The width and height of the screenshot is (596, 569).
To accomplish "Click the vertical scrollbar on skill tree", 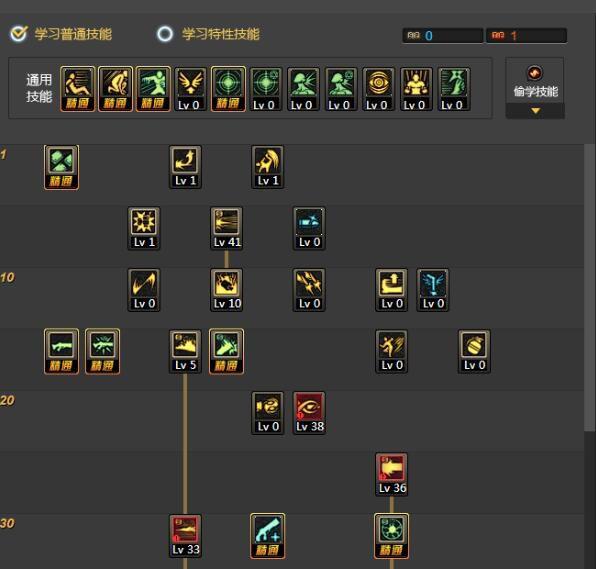I will click(x=590, y=288).
